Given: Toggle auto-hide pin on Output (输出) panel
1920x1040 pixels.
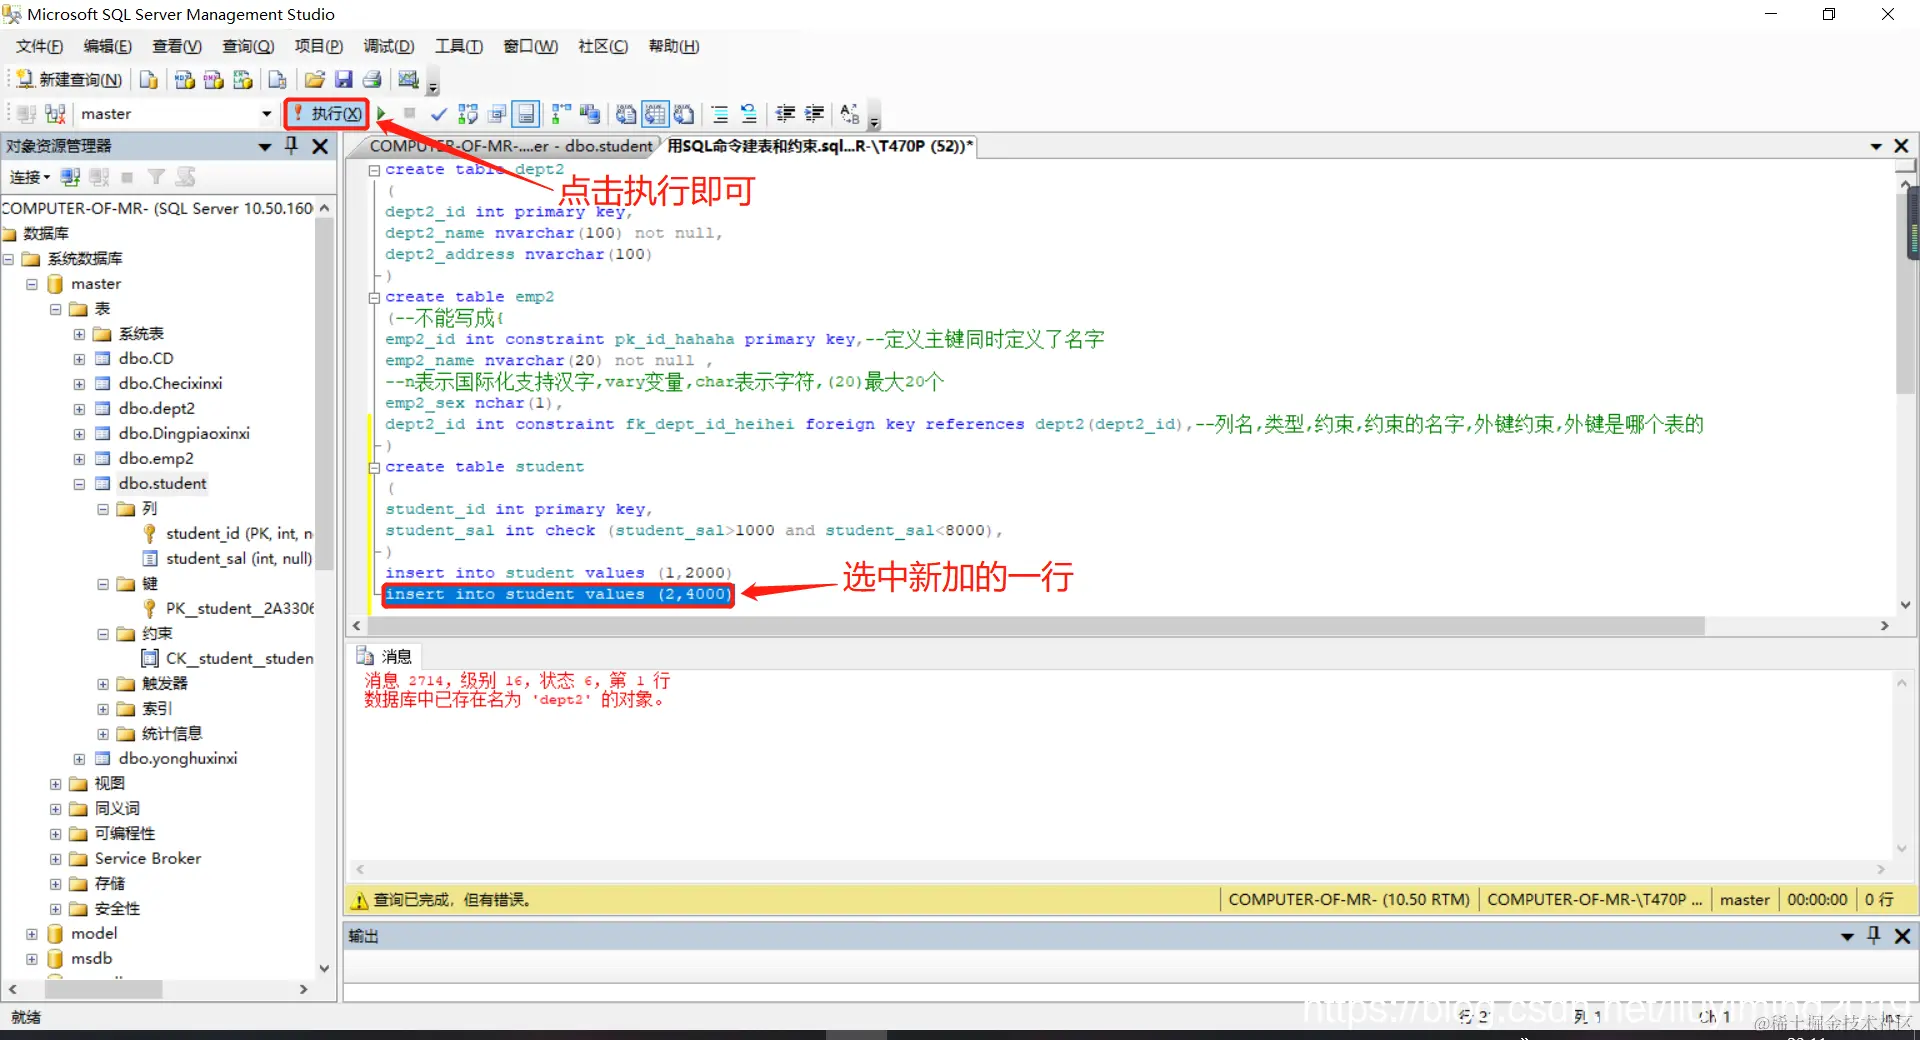Looking at the screenshot, I should (x=1874, y=936).
